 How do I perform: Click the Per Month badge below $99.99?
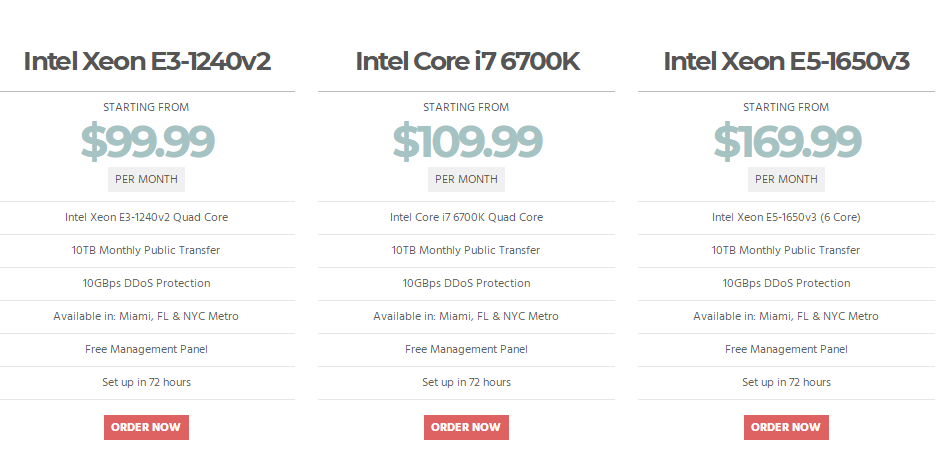[146, 179]
